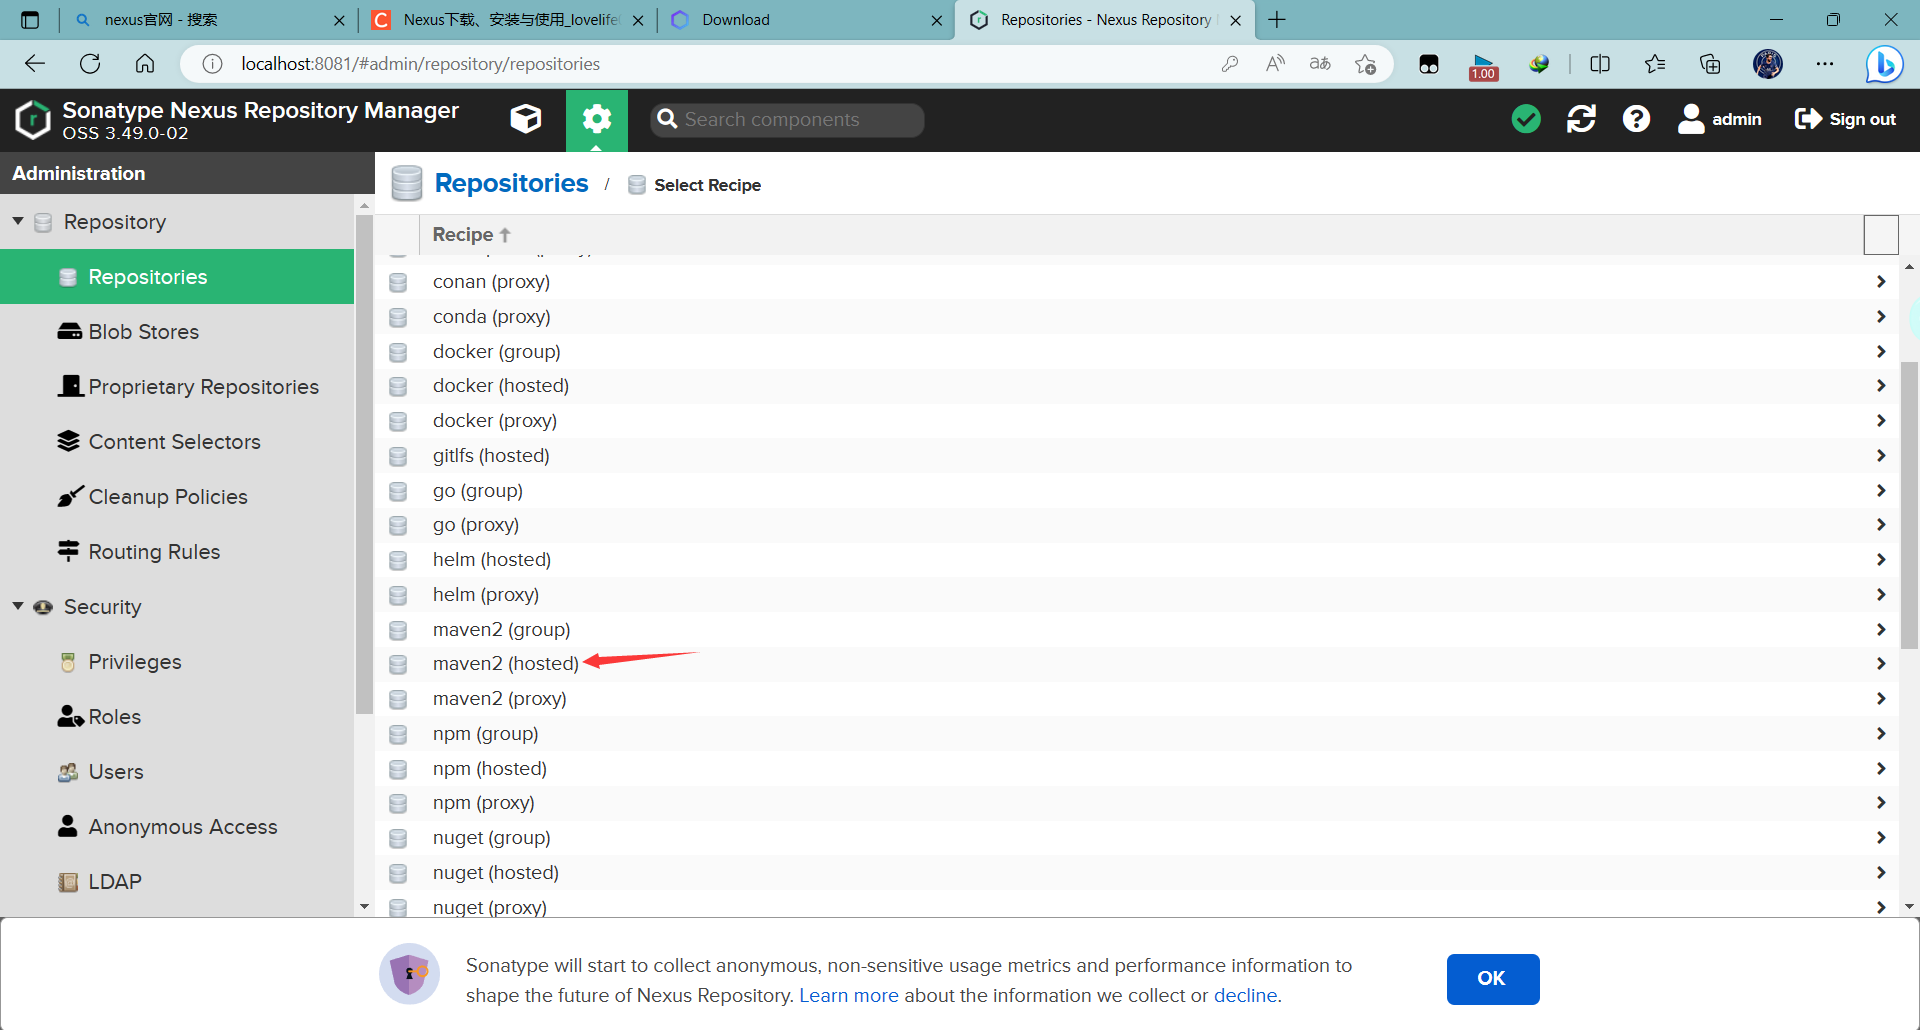Image resolution: width=1920 pixels, height=1030 pixels.
Task: Click the green system status check icon
Action: (x=1526, y=119)
